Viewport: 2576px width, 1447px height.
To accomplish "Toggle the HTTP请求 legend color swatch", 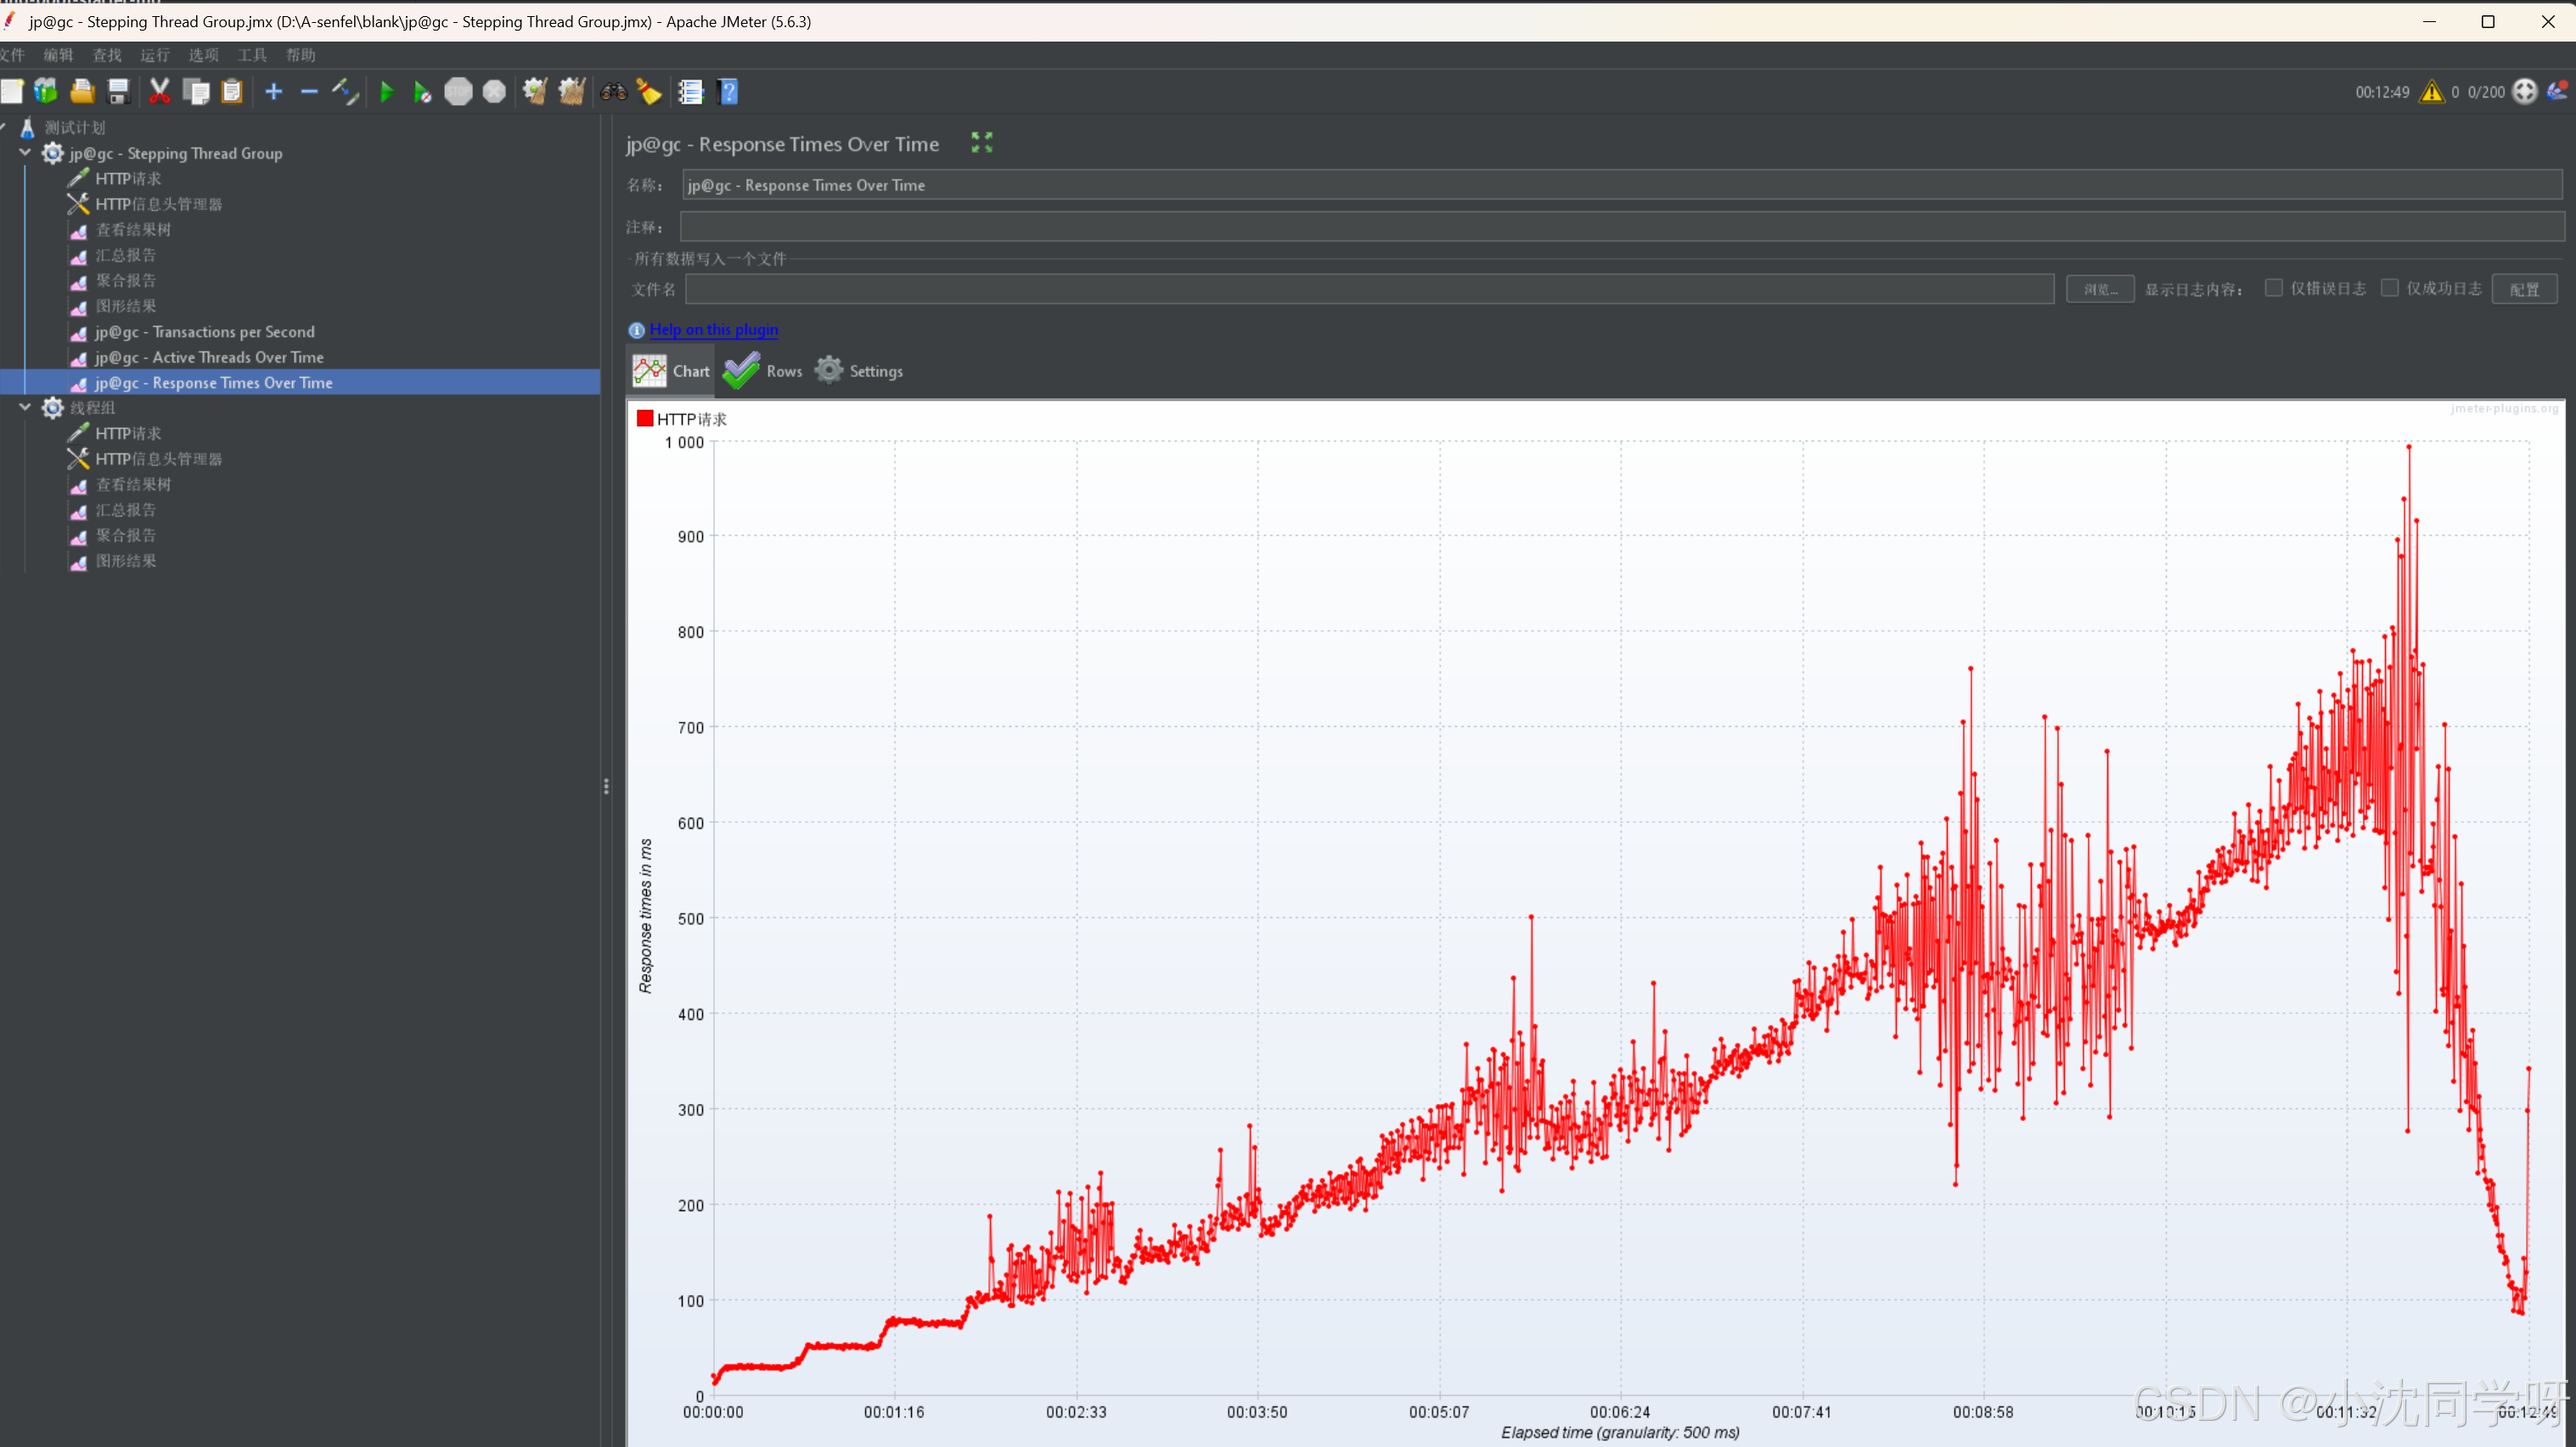I will coord(645,419).
